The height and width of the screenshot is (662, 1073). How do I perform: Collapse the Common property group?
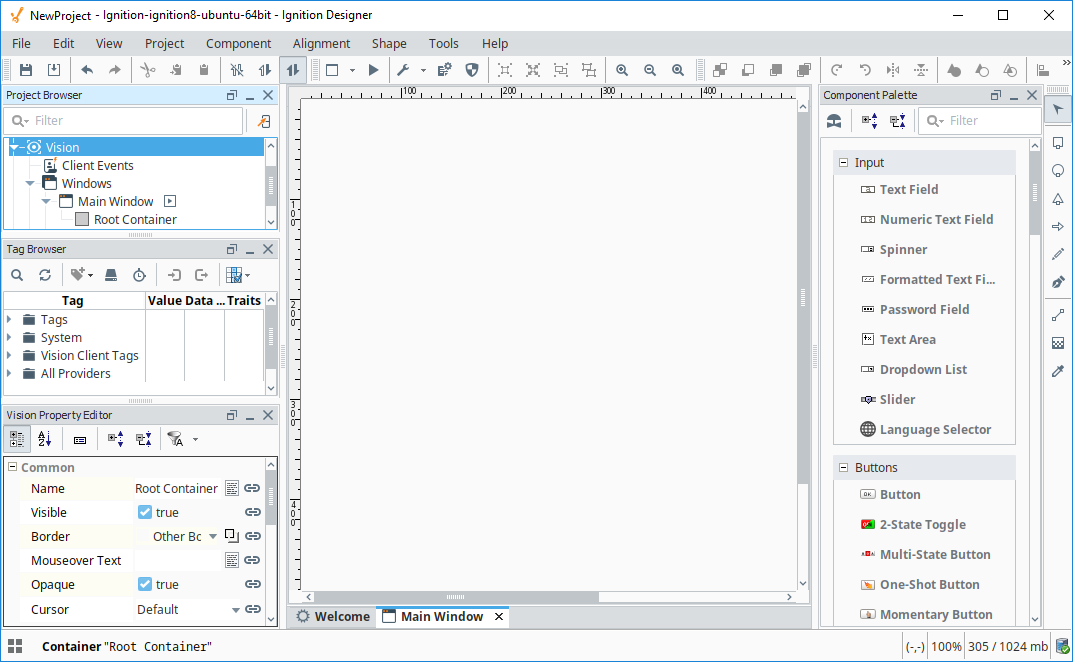12,467
